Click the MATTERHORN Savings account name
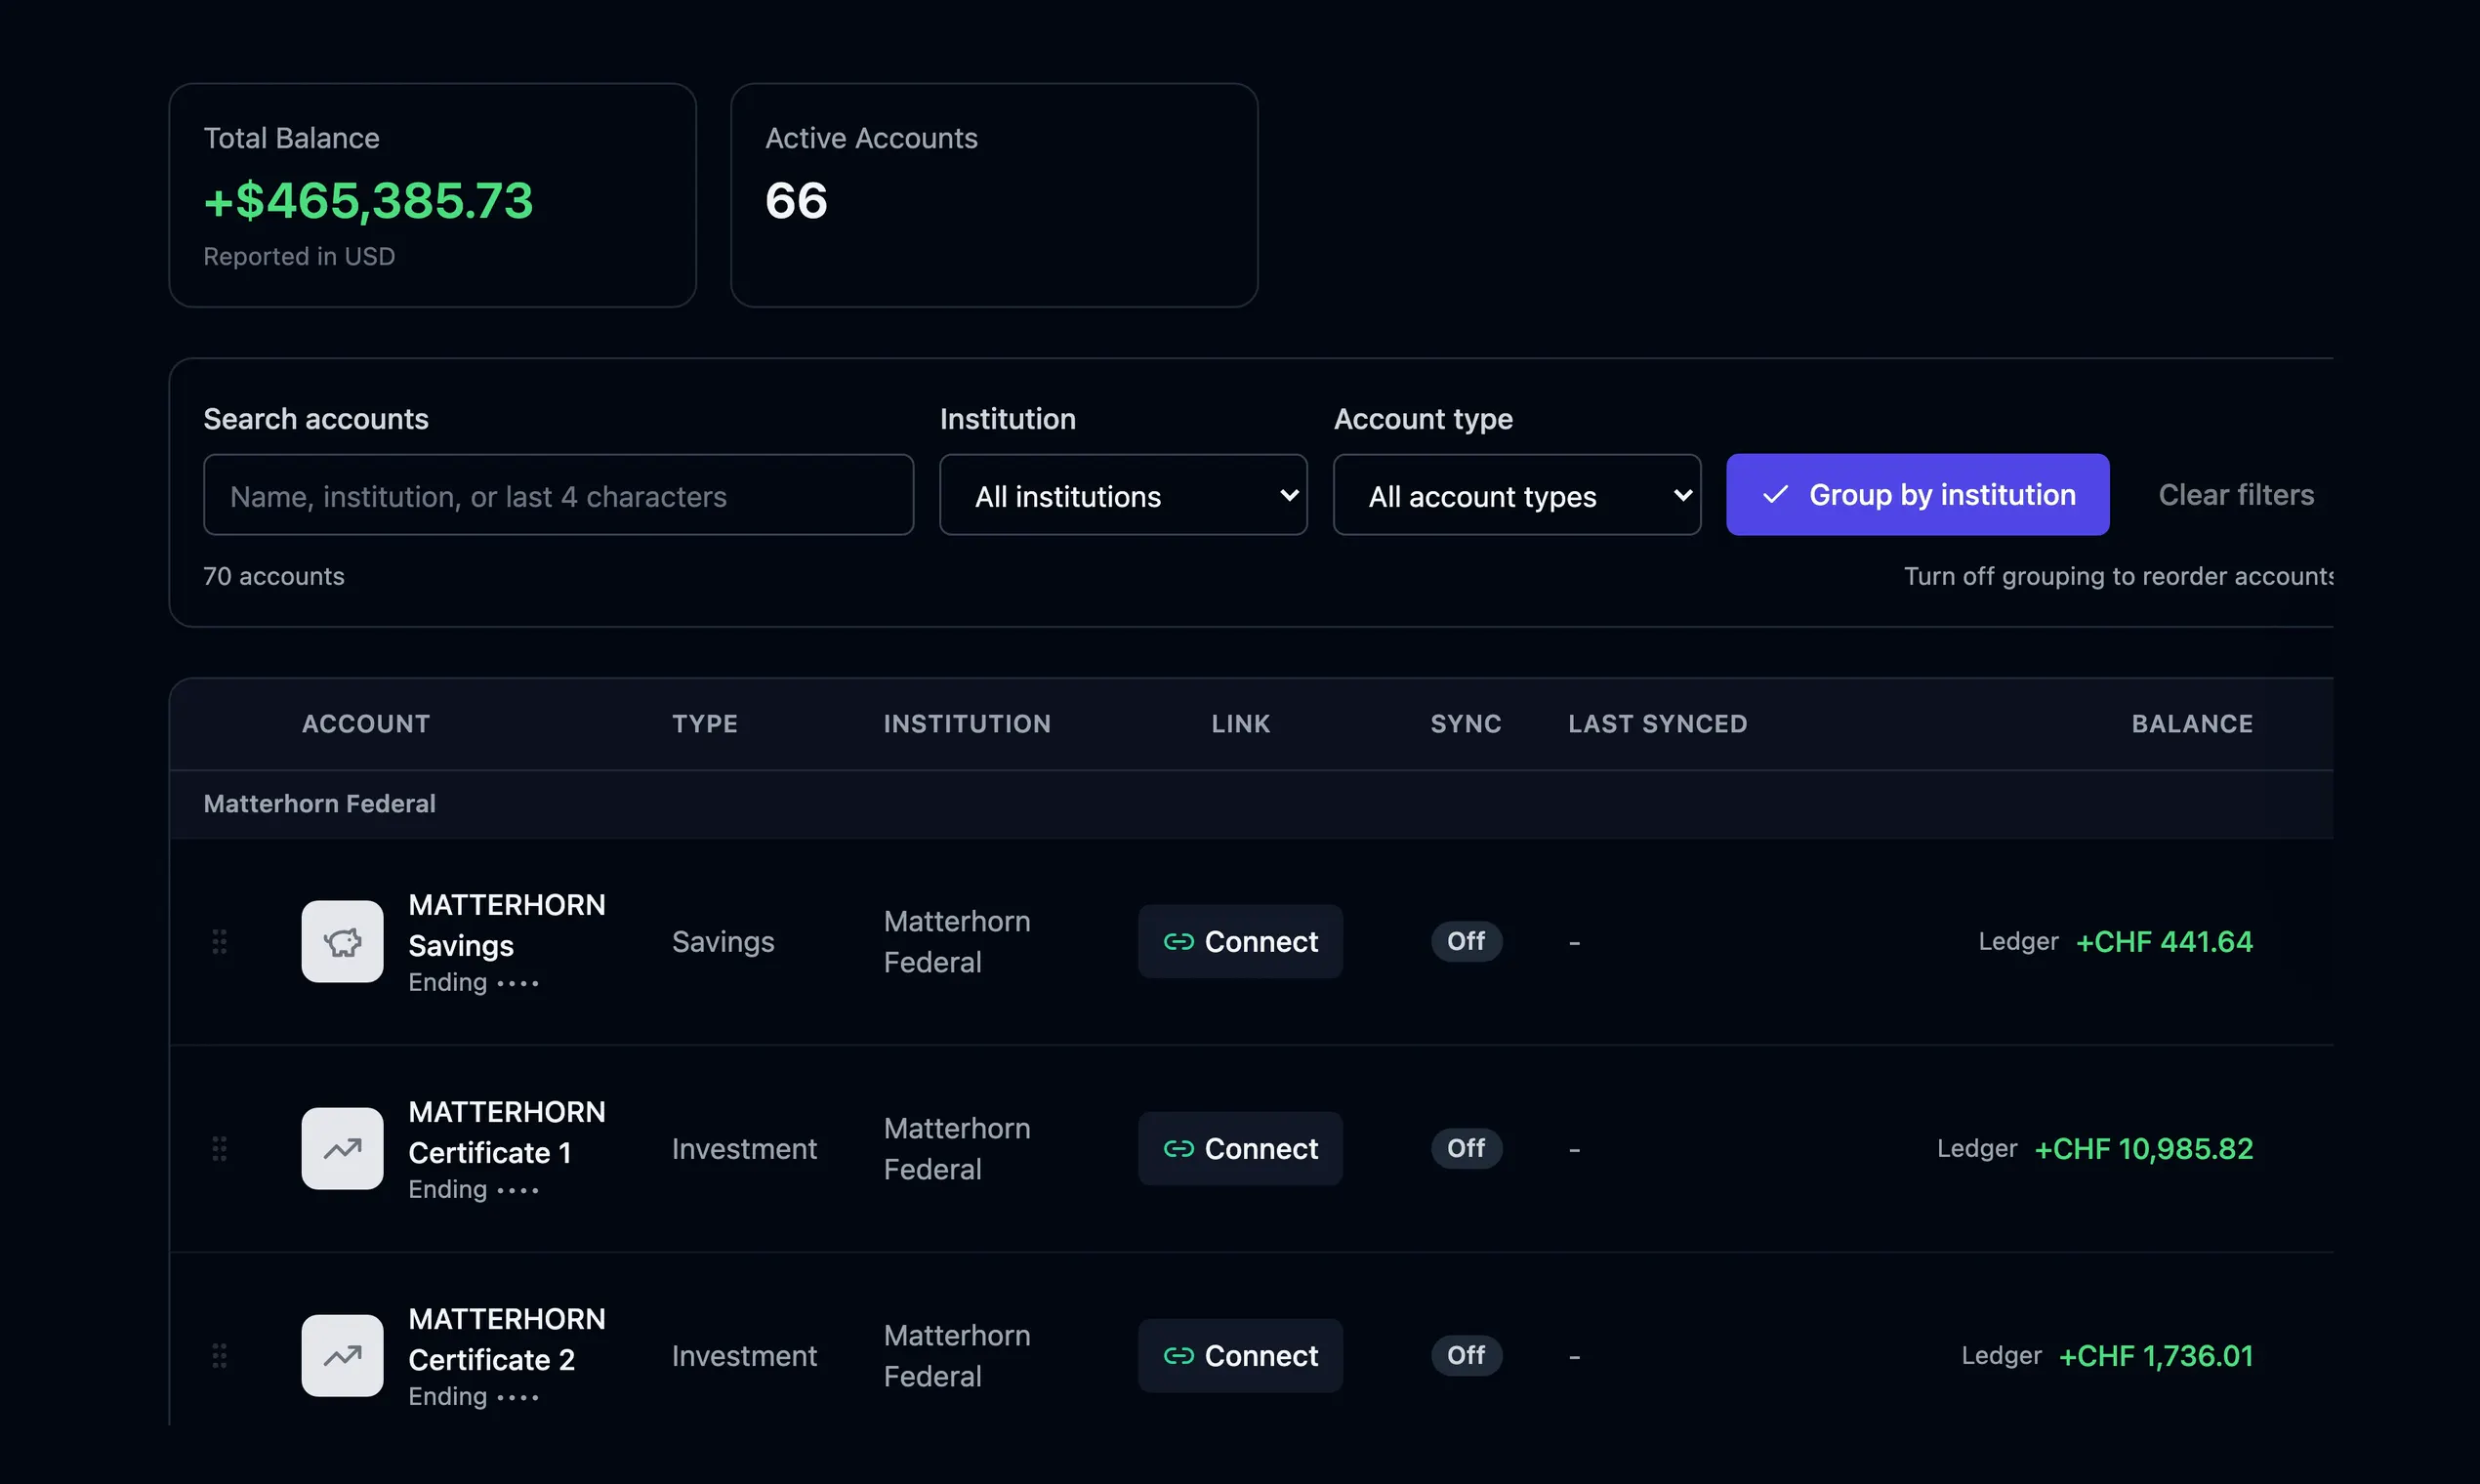The image size is (2480, 1484). click(507, 925)
